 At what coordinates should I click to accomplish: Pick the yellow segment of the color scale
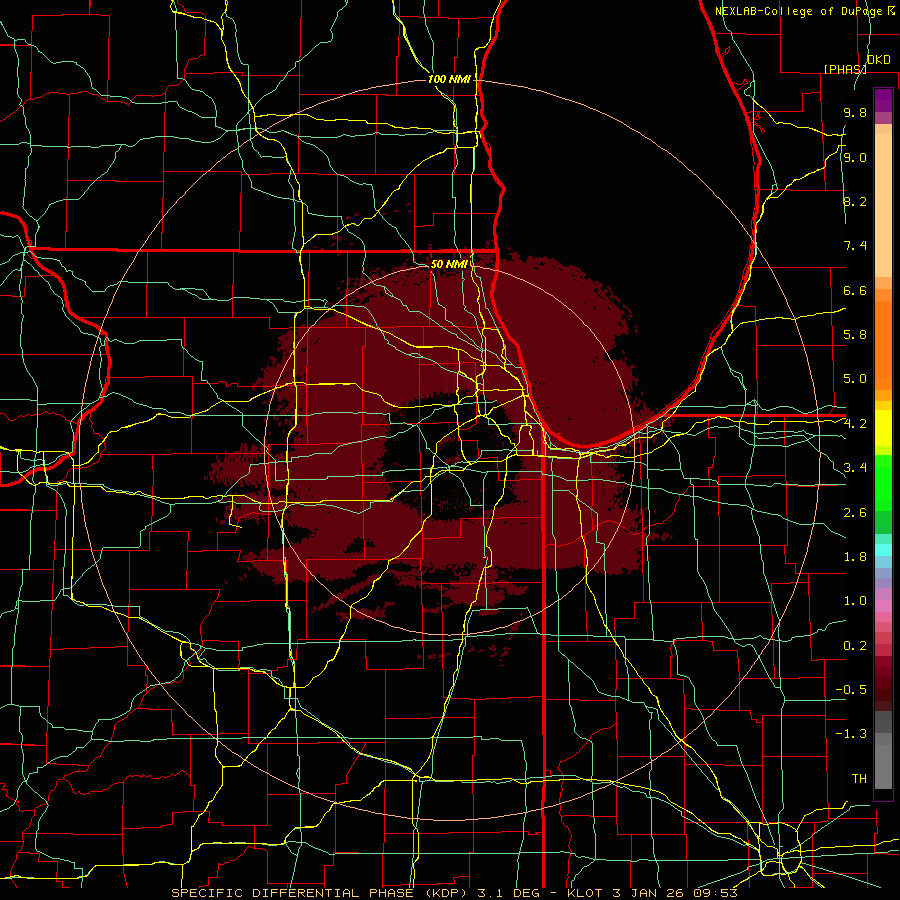(x=883, y=428)
